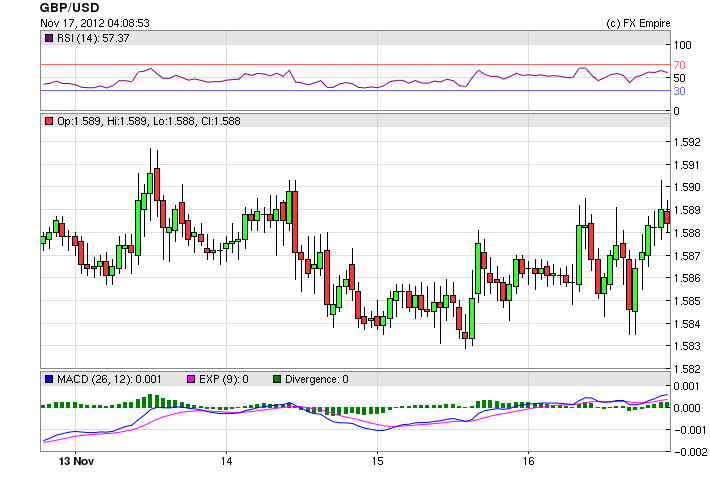Click the 1.583 price axis label
The image size is (710, 487).
tap(687, 346)
